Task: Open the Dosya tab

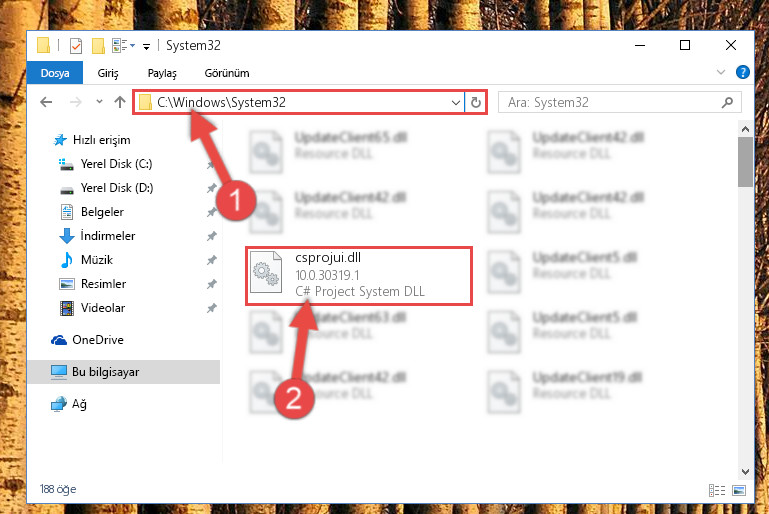Action: 55,73
